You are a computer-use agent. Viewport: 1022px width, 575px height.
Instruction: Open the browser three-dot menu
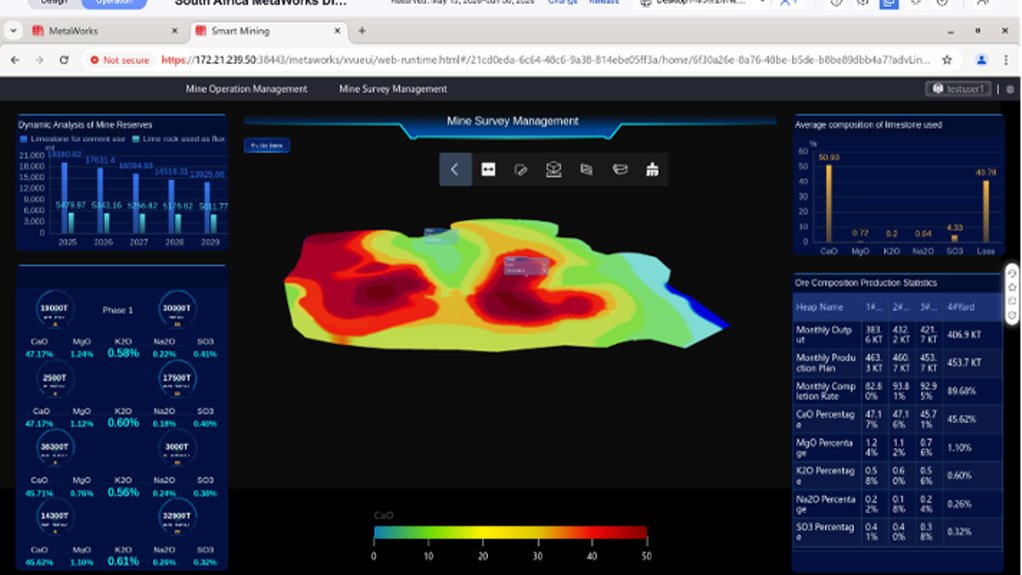click(1006, 60)
